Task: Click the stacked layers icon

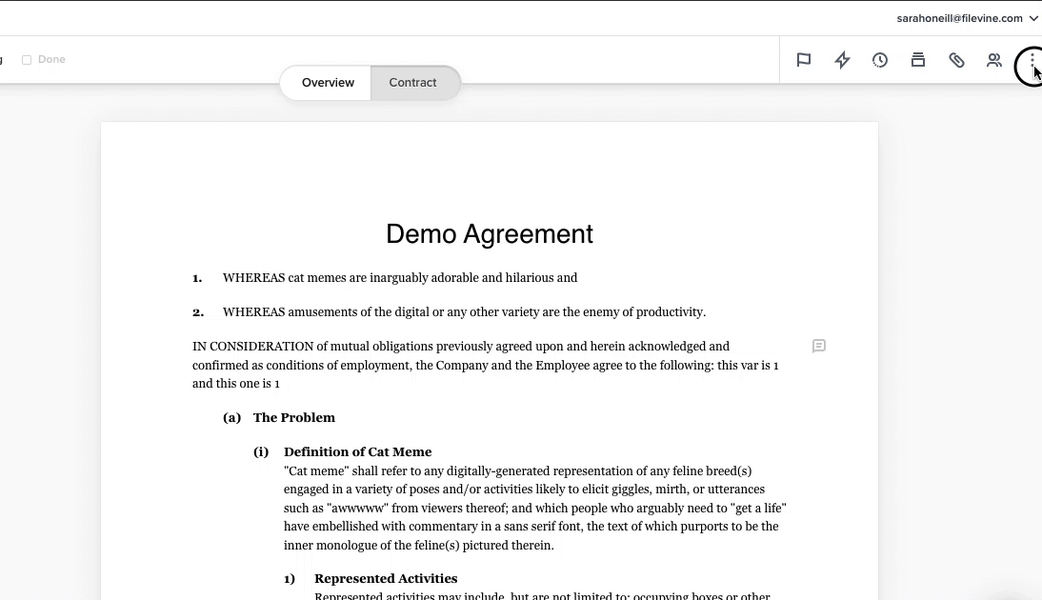Action: (x=918, y=60)
